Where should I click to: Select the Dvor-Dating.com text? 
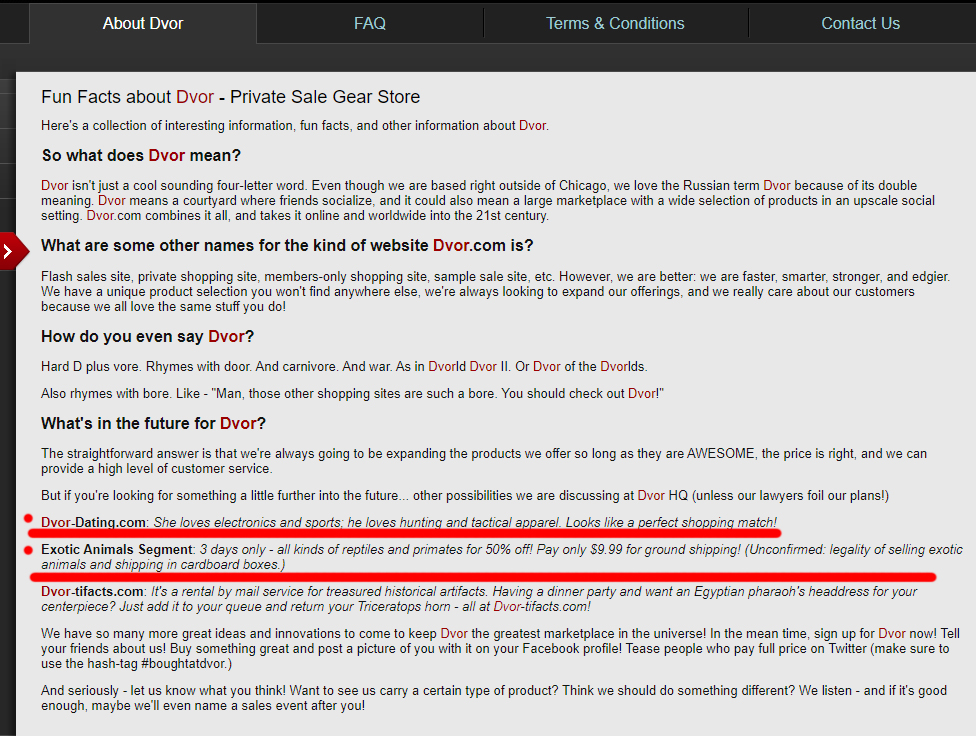(93, 522)
